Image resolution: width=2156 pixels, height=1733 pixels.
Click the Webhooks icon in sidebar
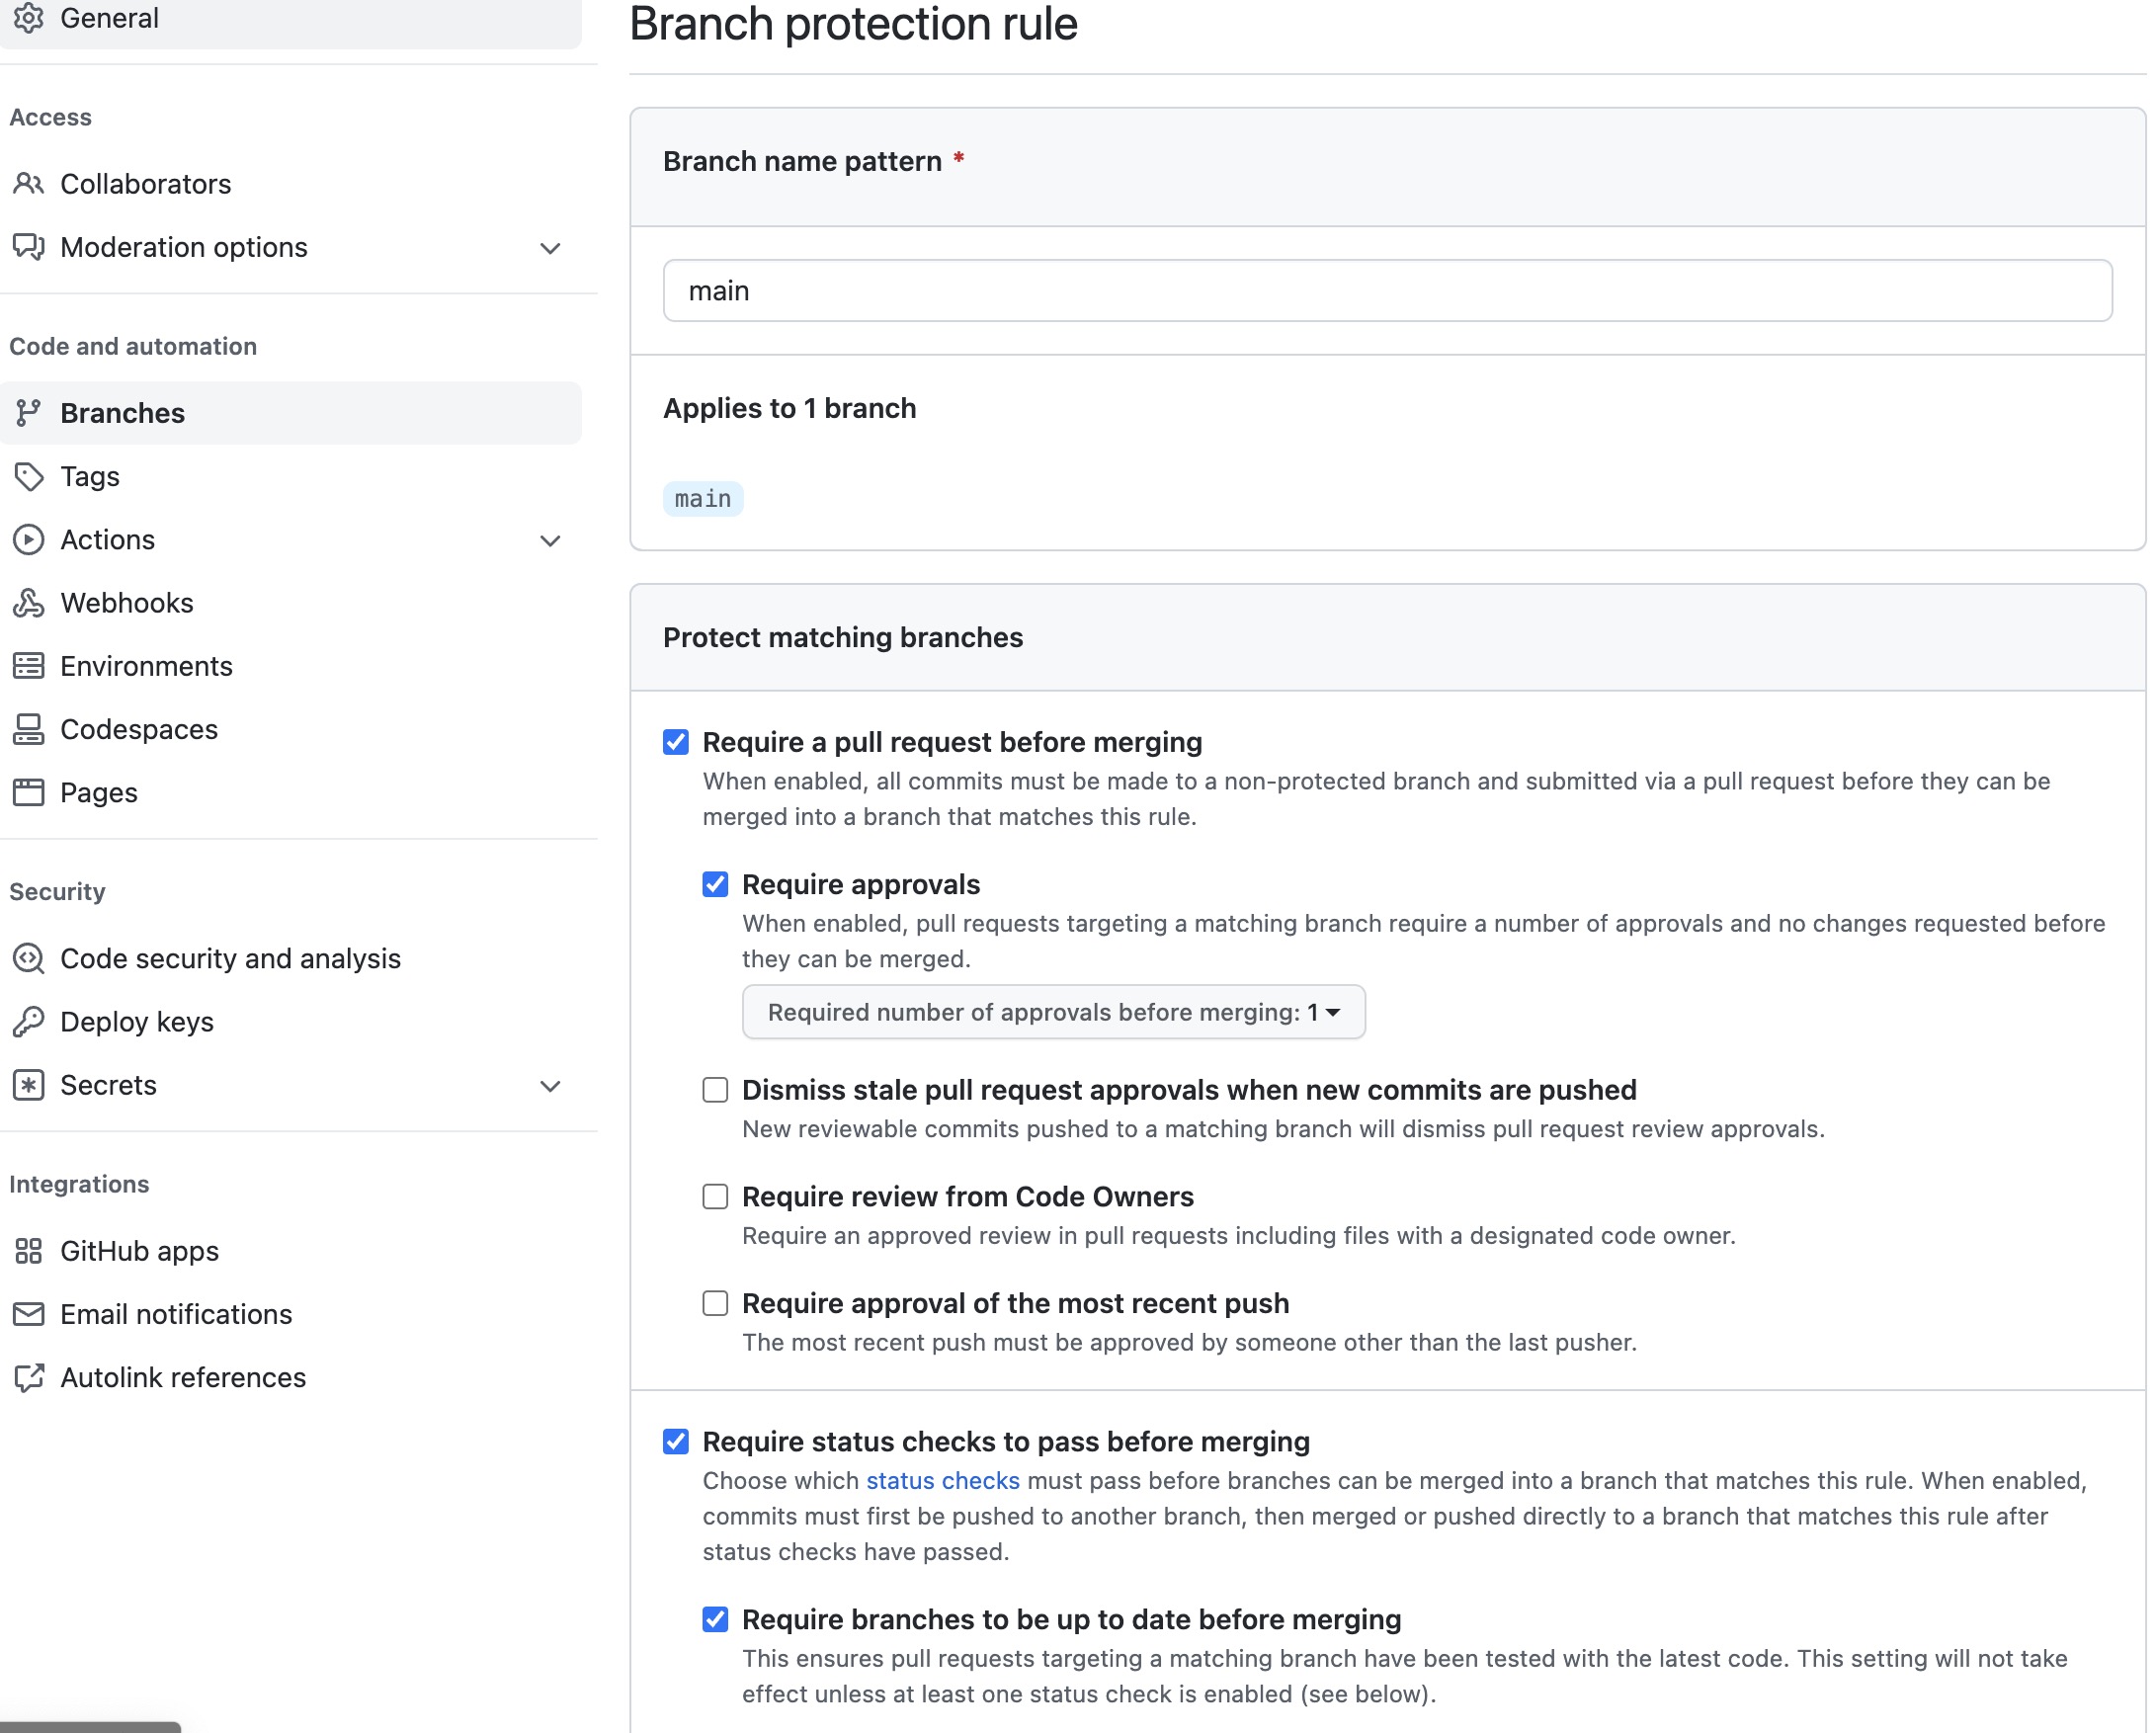[28, 603]
